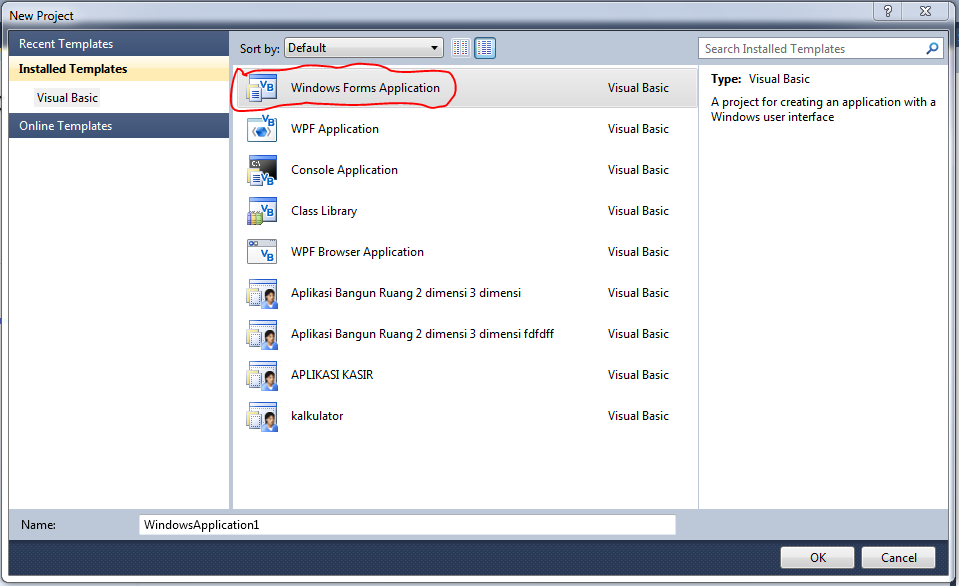This screenshot has width=959, height=586.
Task: Select 'Aplikasi Bangun Ruang 2 dimensi 3 dimensi' entry
Action: coord(405,293)
